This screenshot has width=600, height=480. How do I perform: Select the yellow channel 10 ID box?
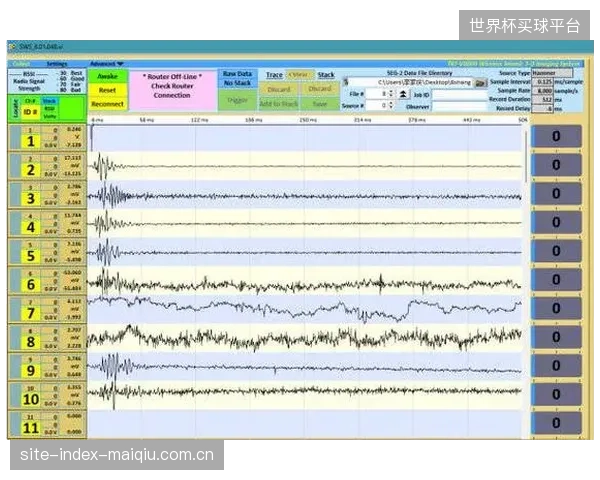(31, 400)
